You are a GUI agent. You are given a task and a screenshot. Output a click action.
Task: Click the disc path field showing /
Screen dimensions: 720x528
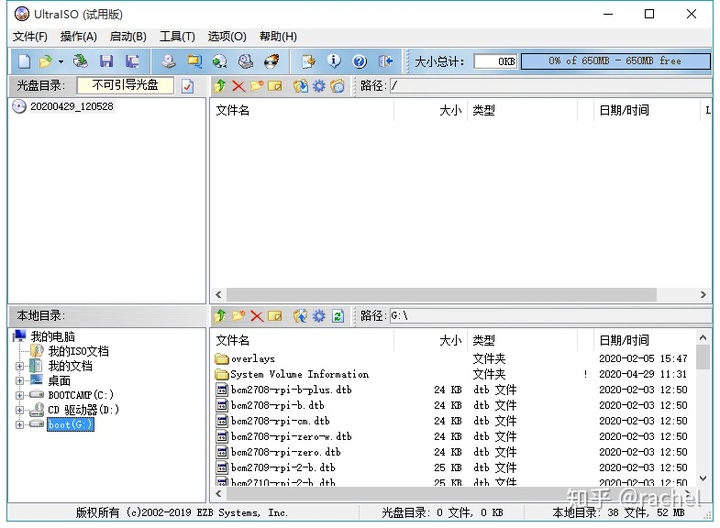click(x=551, y=86)
